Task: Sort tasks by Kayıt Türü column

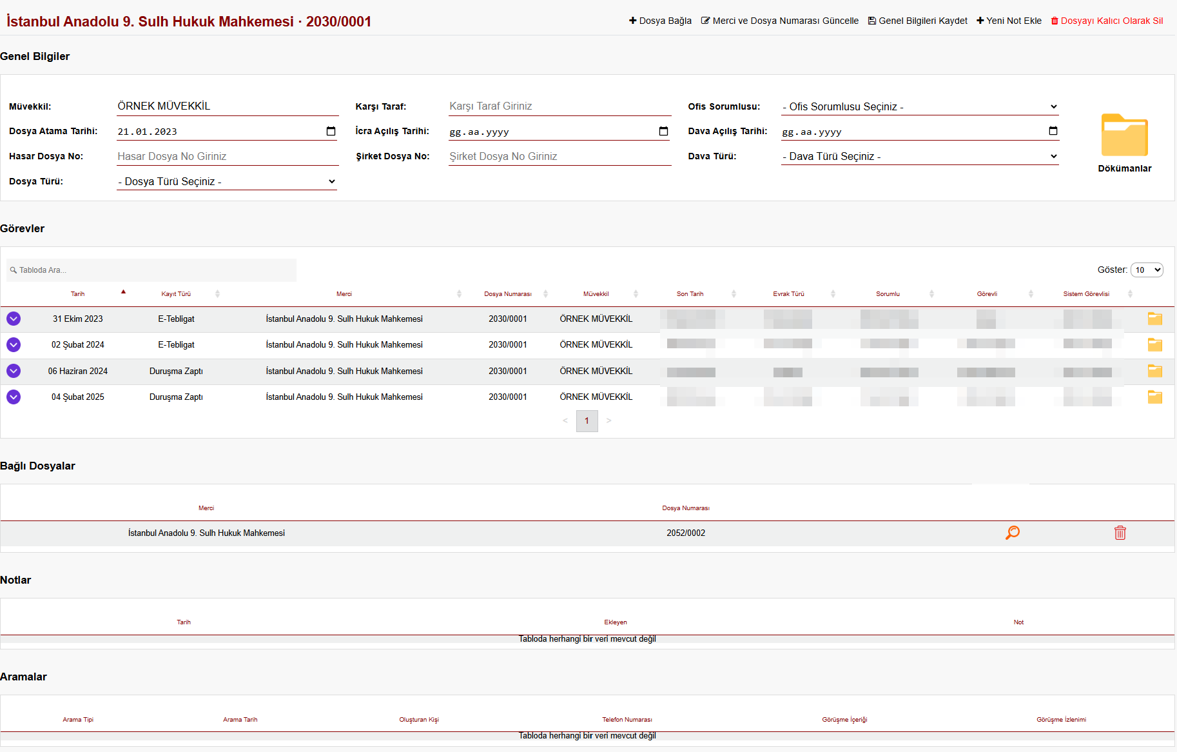Action: (x=176, y=294)
